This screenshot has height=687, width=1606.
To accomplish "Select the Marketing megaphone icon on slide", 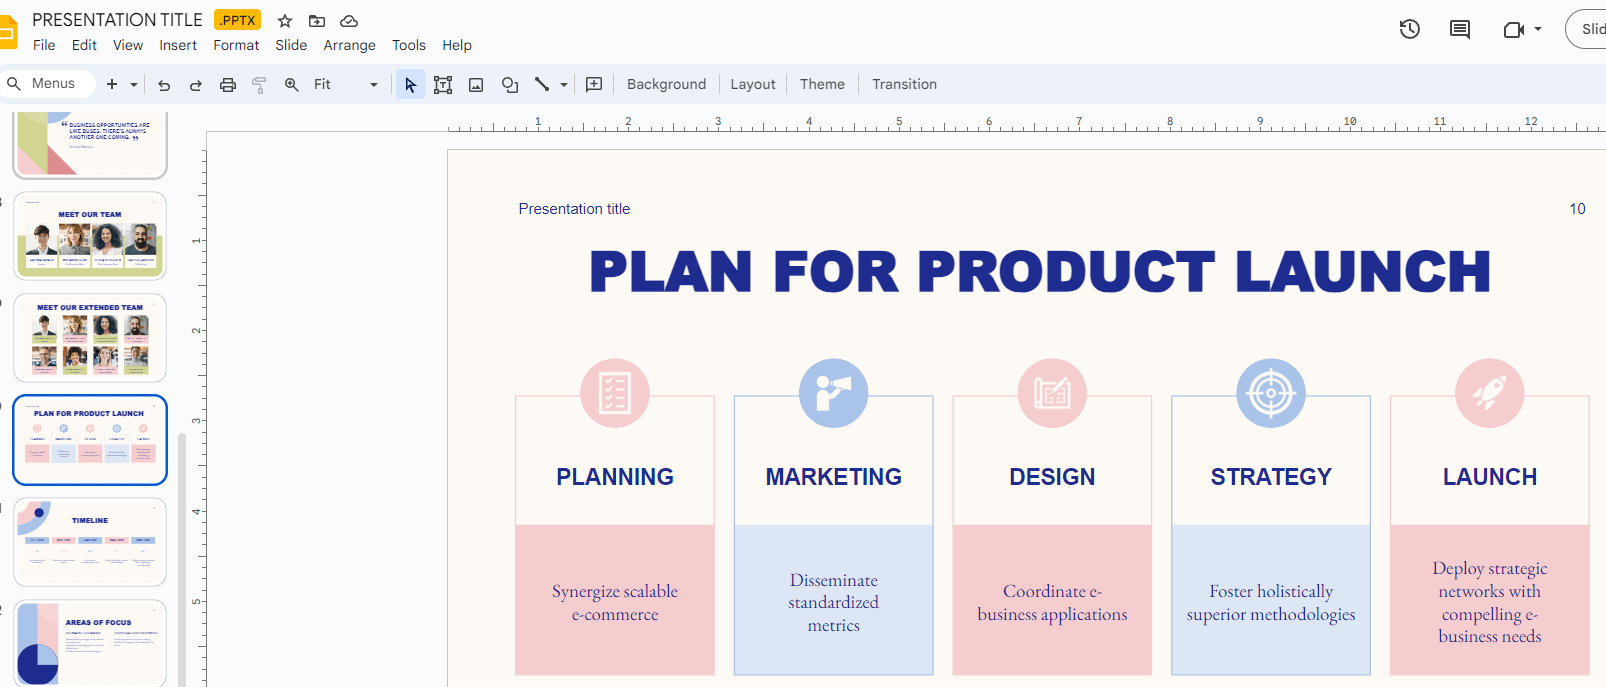I will tap(834, 393).
